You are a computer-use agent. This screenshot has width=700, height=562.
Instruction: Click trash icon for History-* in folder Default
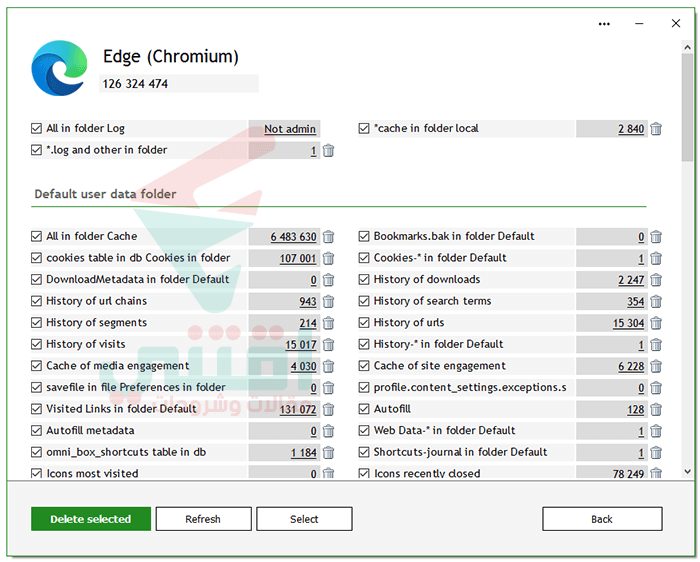[656, 345]
